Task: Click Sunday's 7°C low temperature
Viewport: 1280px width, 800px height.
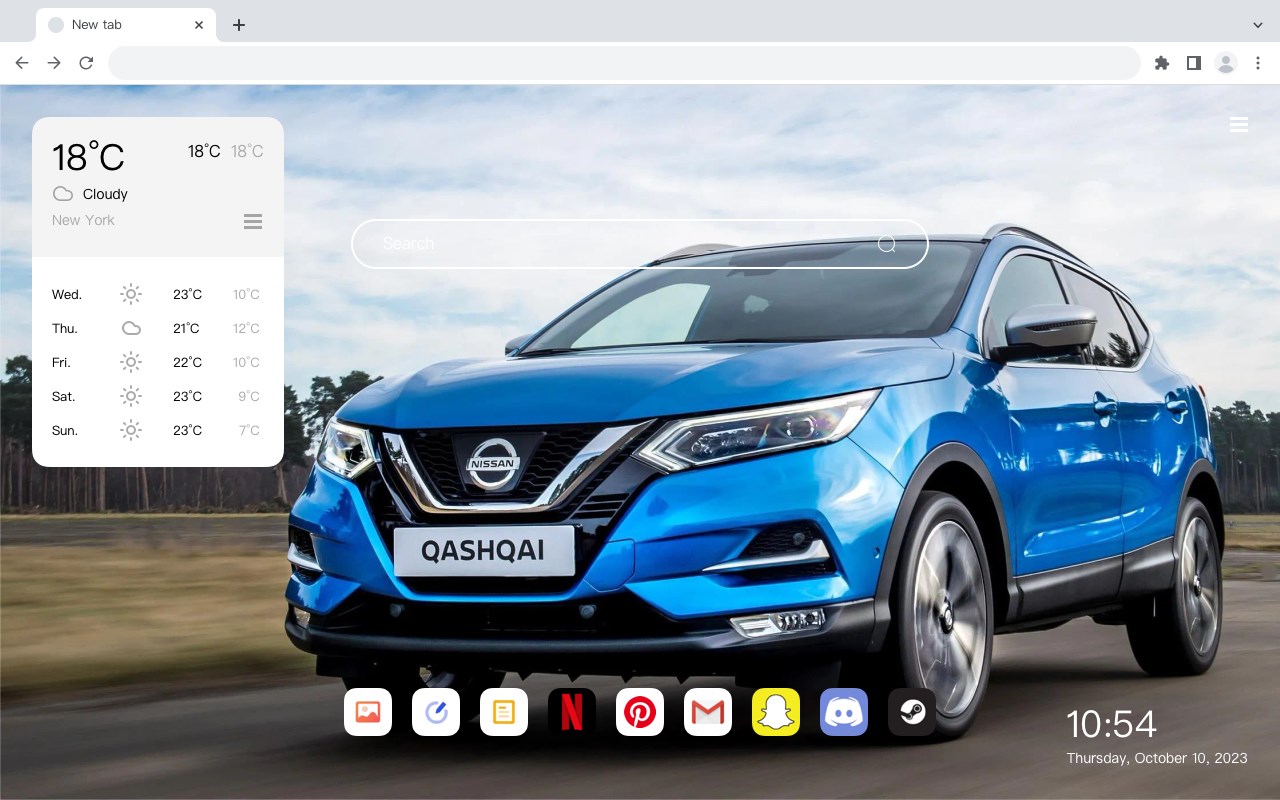Action: (x=249, y=430)
